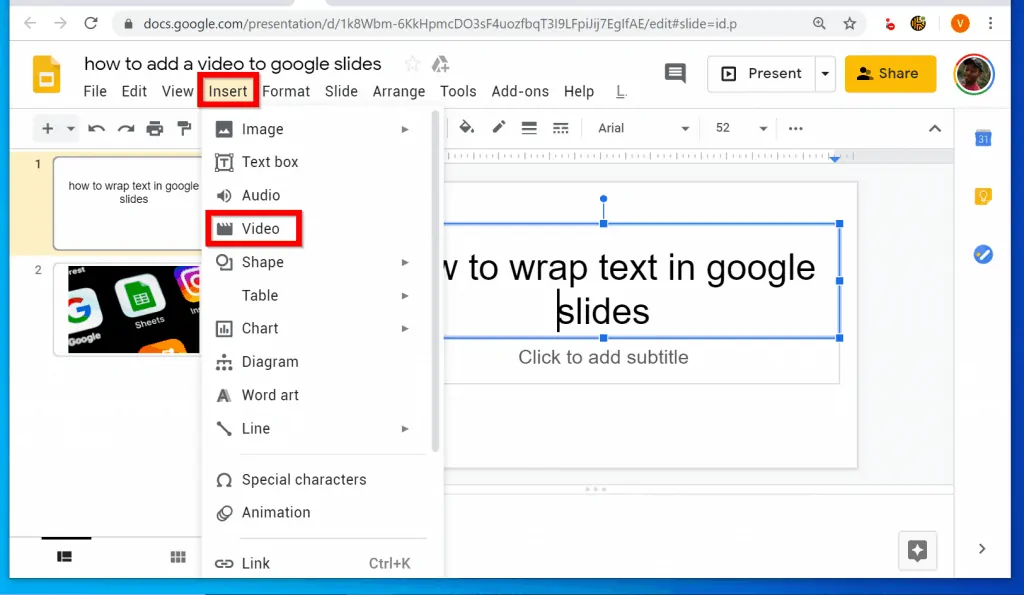
Task: Click the Share button
Action: [889, 73]
